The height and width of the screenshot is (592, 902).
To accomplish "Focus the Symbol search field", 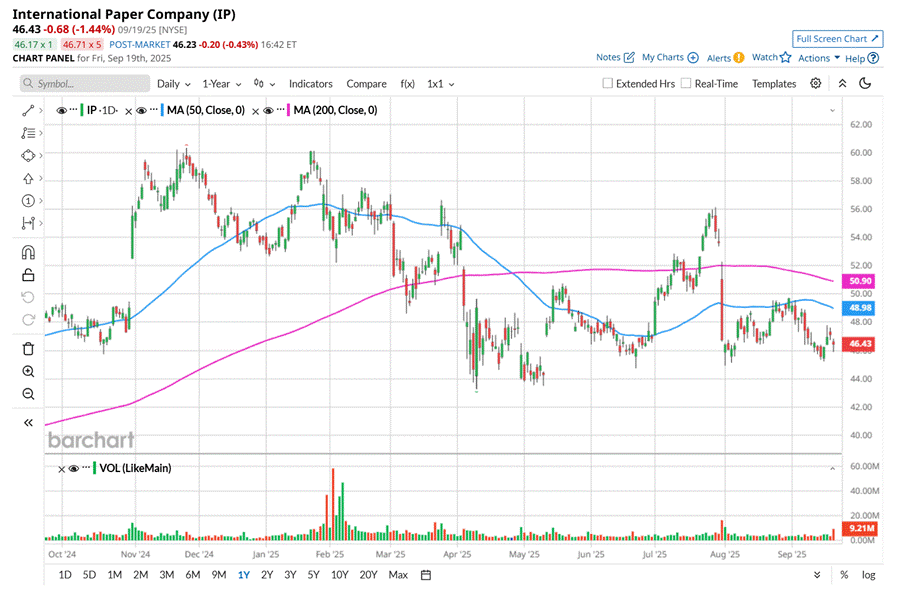I will pyautogui.click(x=85, y=84).
